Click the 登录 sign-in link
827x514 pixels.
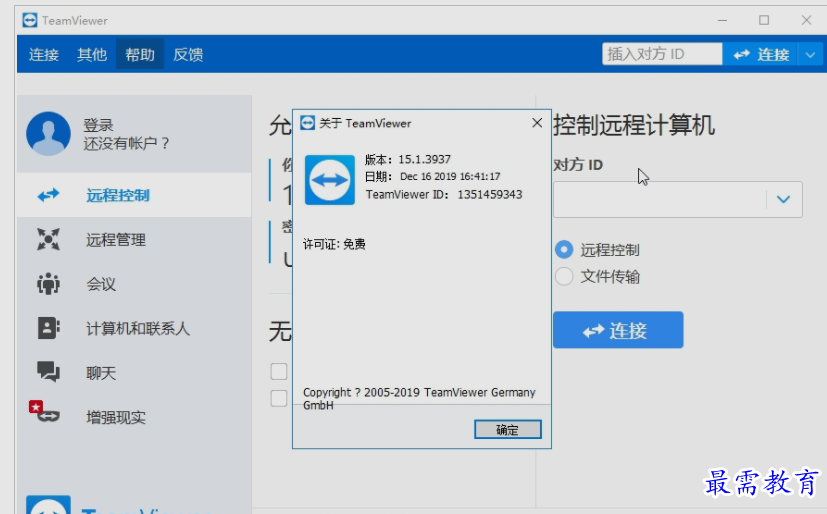98,125
